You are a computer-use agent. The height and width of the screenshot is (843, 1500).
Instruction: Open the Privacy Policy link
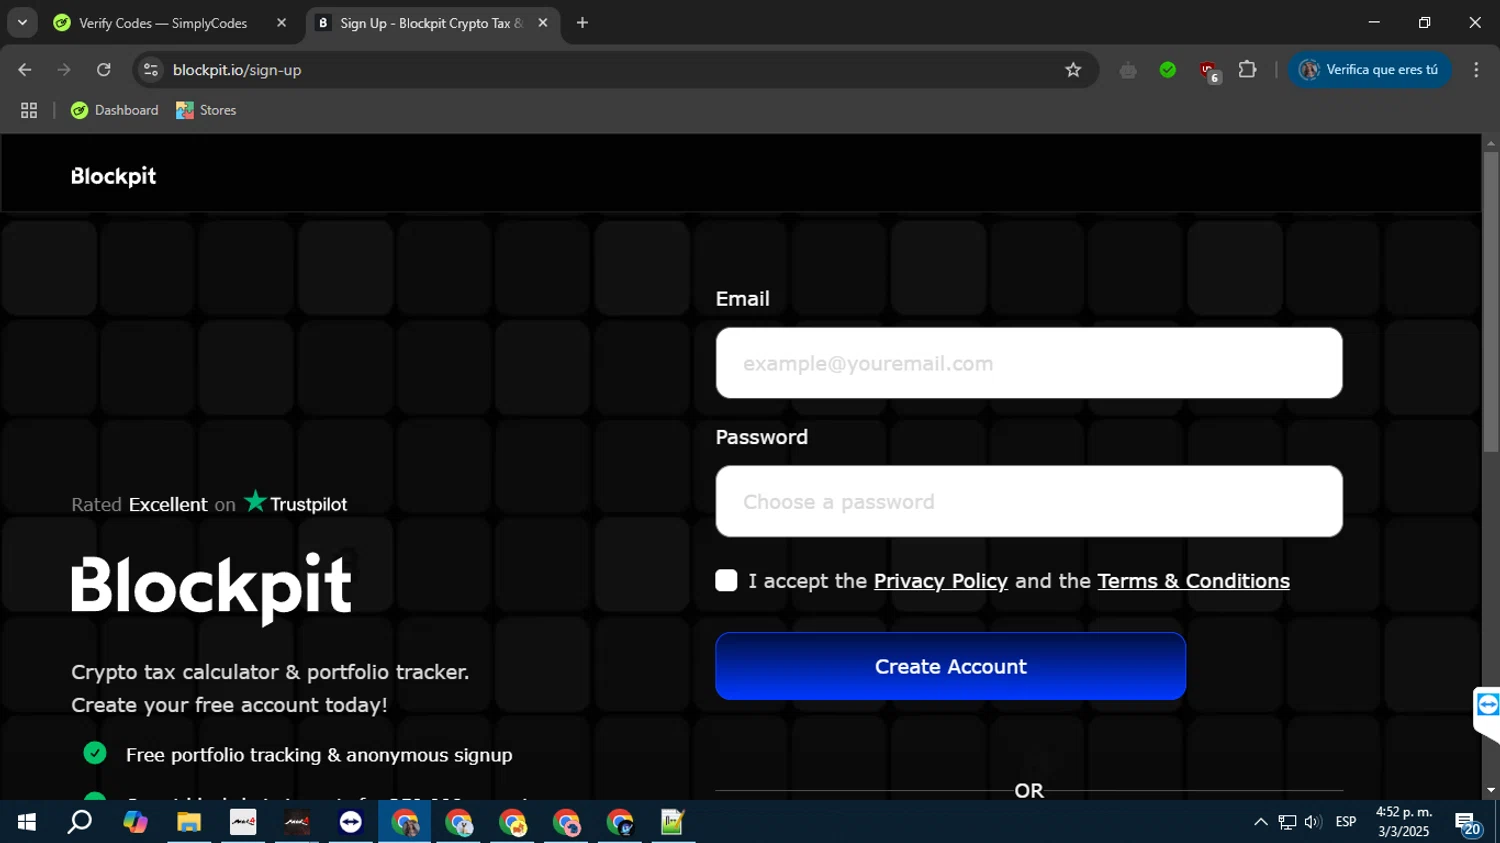941,581
